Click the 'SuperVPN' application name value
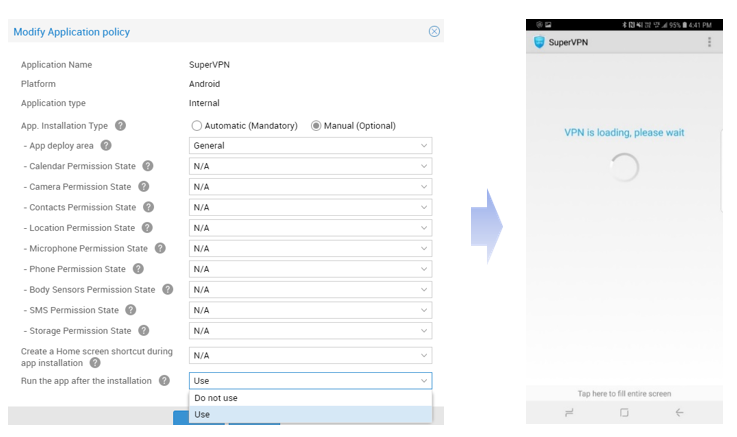 tap(209, 65)
